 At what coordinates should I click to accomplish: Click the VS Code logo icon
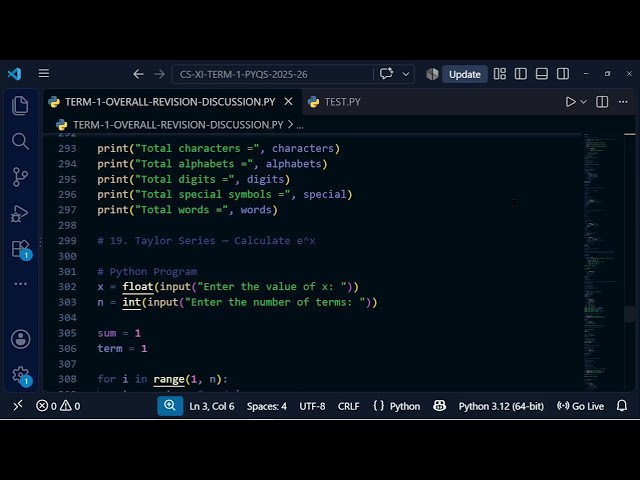click(14, 74)
